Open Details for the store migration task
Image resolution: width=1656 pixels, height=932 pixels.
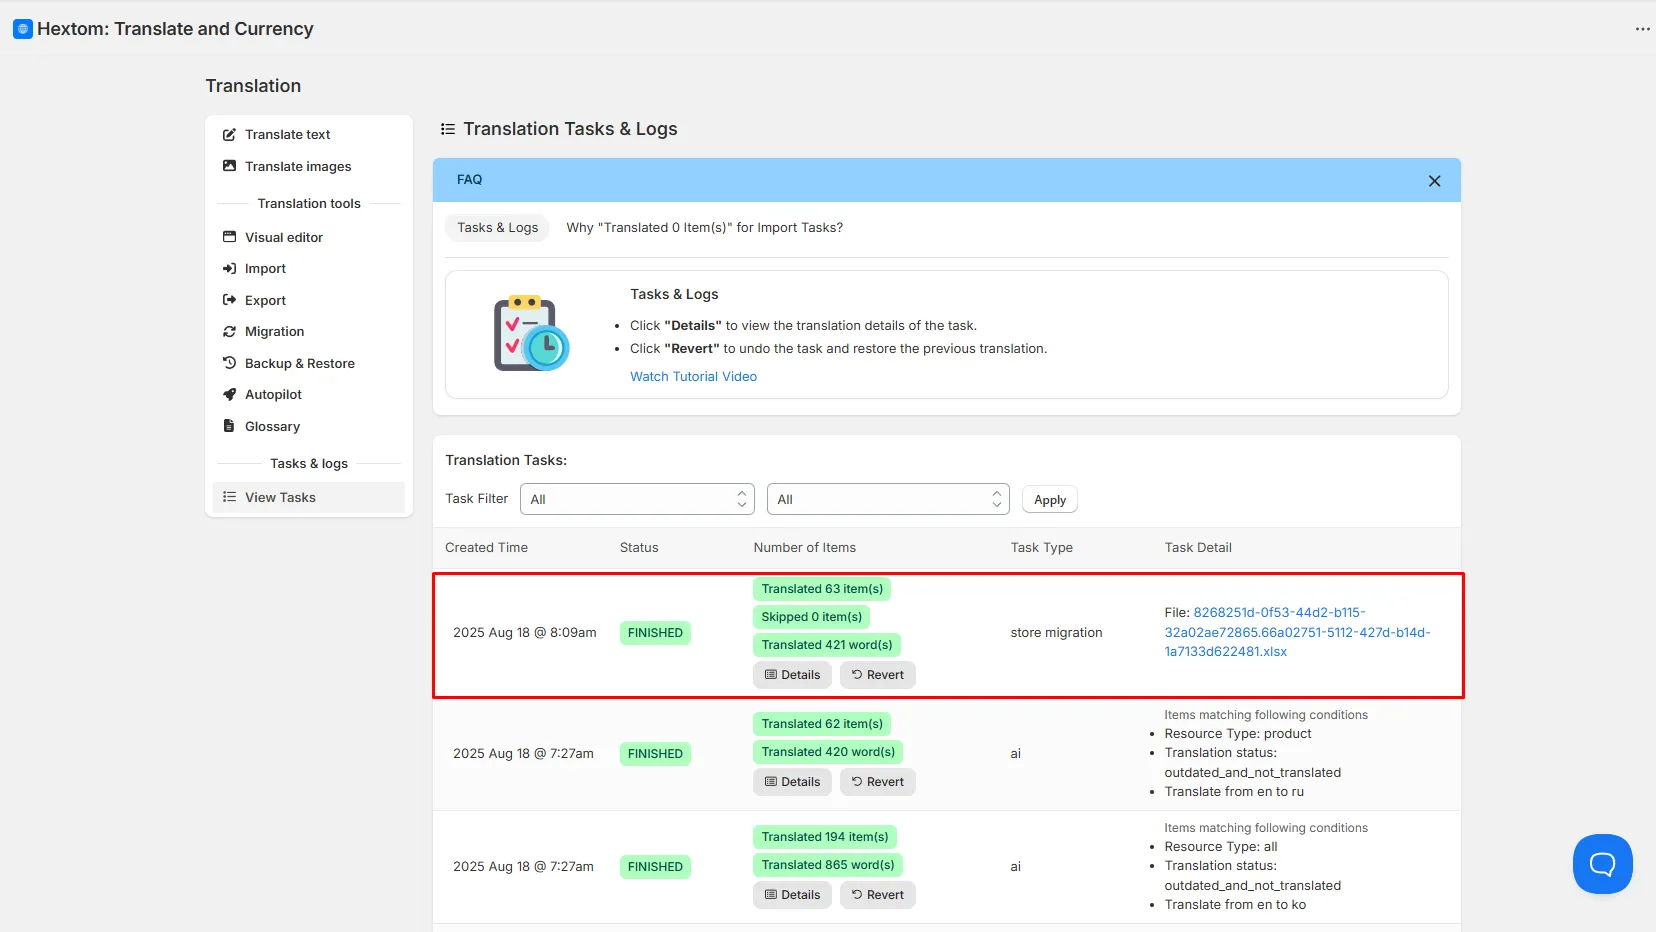792,675
